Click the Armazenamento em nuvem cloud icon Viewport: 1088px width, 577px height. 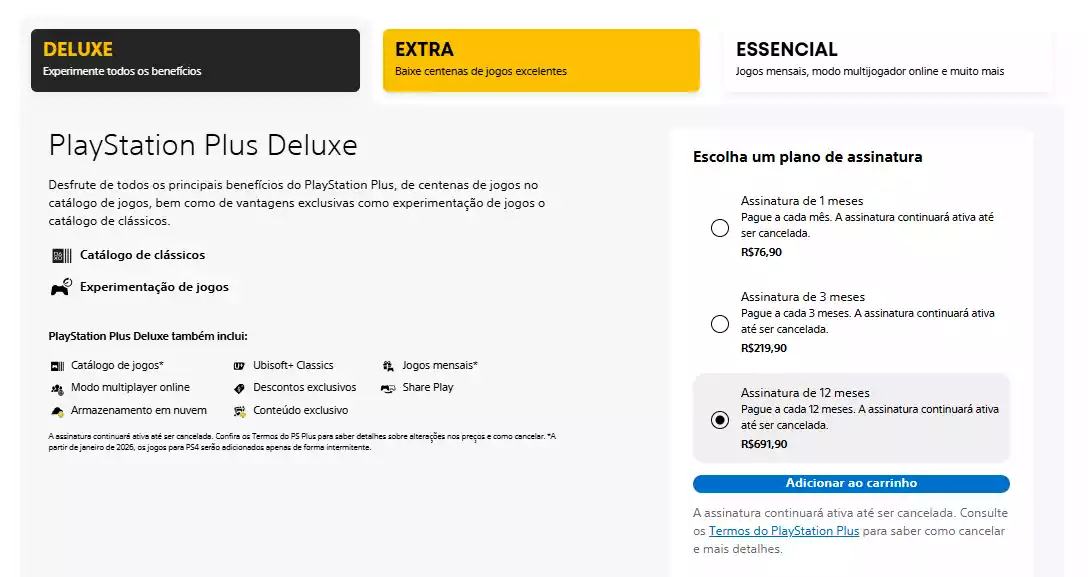click(x=57, y=410)
